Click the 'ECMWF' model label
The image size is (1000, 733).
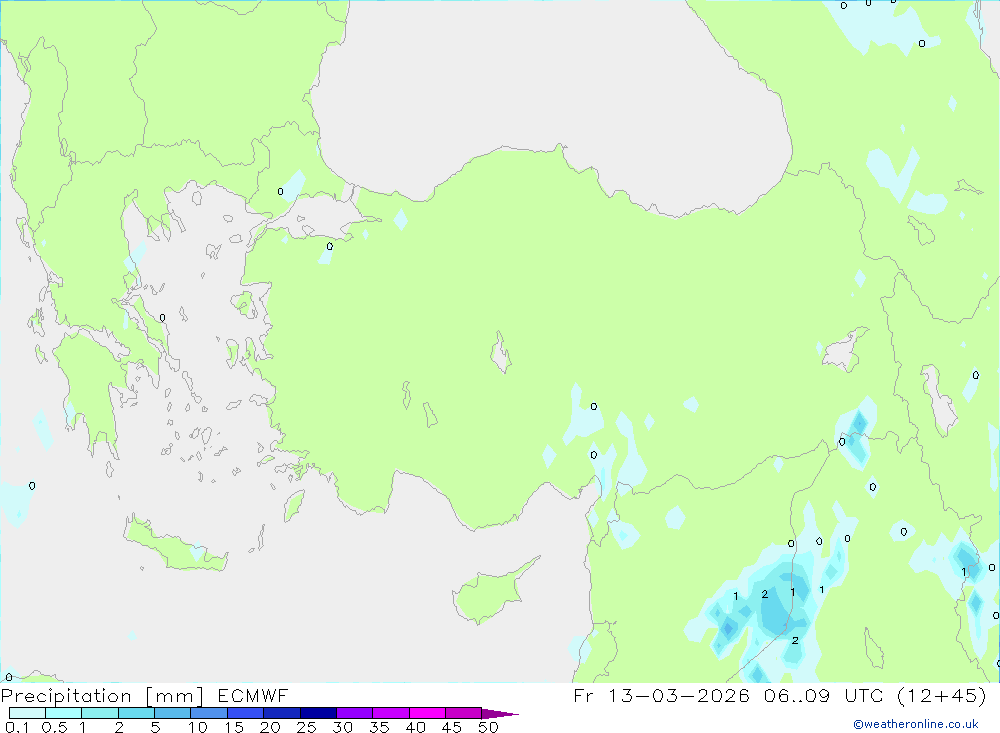(x=253, y=695)
